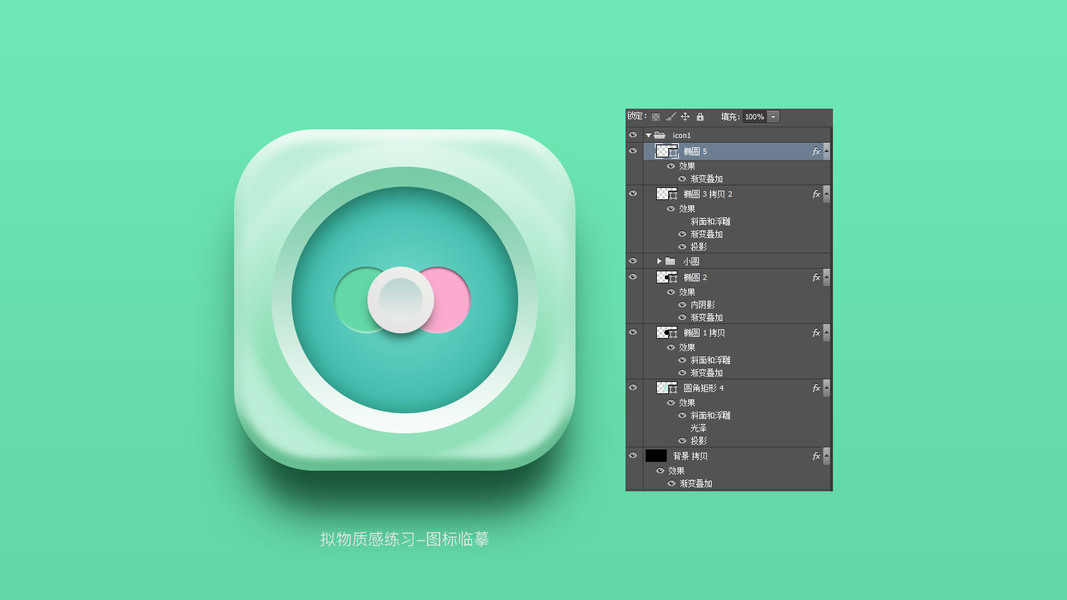The image size is (1067, 600).
Task: Click 渐变叠加 effect under 椭圆 1 拷贝
Action: pyautogui.click(x=706, y=373)
